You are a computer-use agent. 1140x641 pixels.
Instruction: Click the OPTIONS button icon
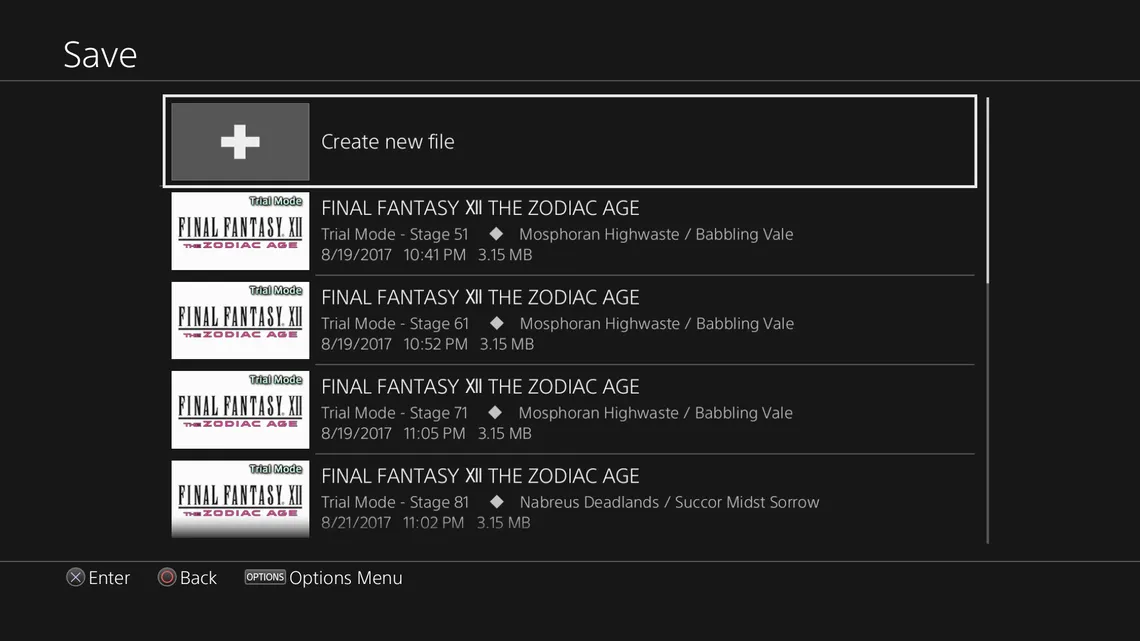(265, 577)
